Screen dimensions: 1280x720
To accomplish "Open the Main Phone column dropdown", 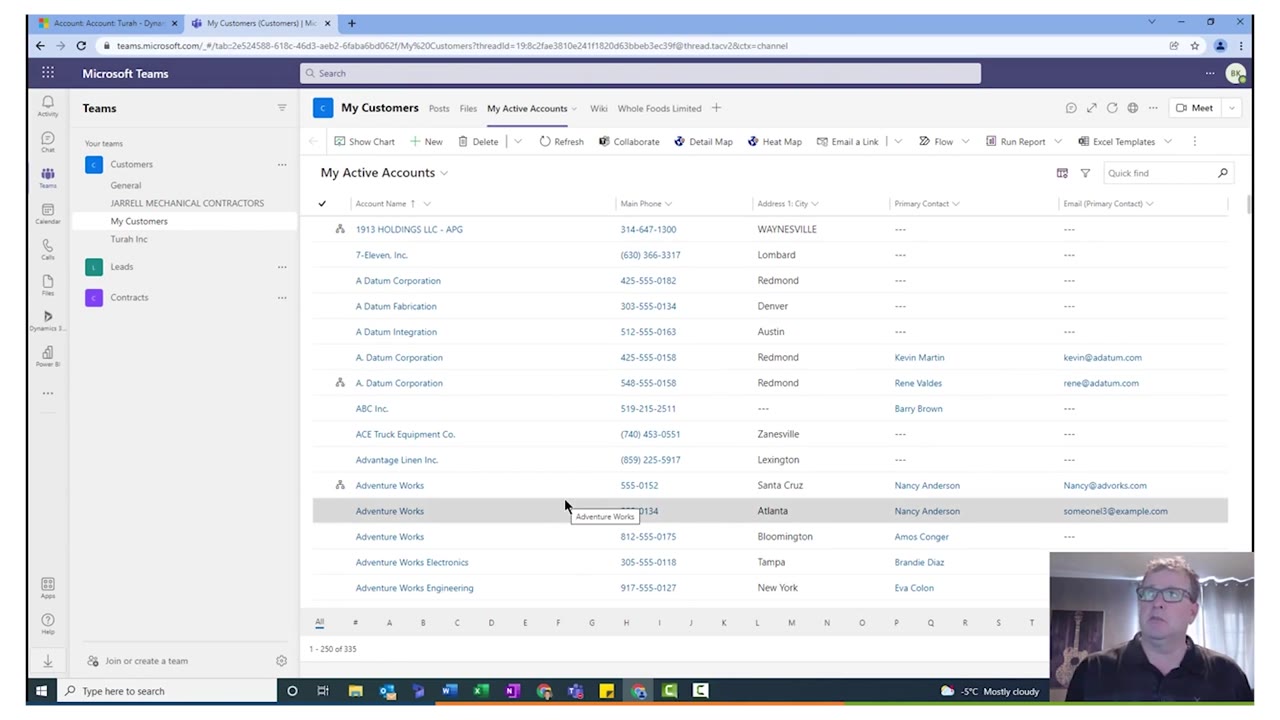I will pos(667,203).
